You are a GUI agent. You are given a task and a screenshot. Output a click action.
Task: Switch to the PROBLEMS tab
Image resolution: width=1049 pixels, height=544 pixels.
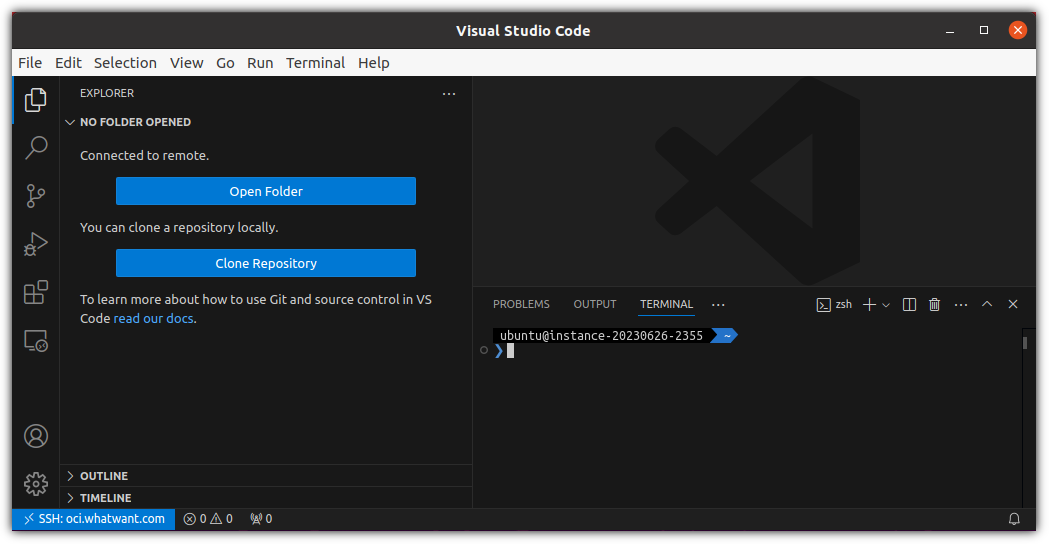[521, 304]
